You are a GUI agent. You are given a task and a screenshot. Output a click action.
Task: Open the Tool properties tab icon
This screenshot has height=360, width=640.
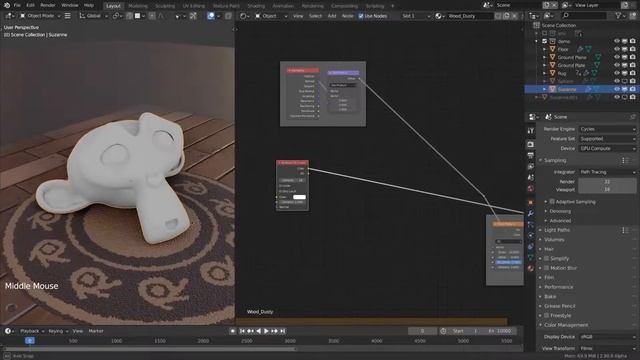[530, 131]
